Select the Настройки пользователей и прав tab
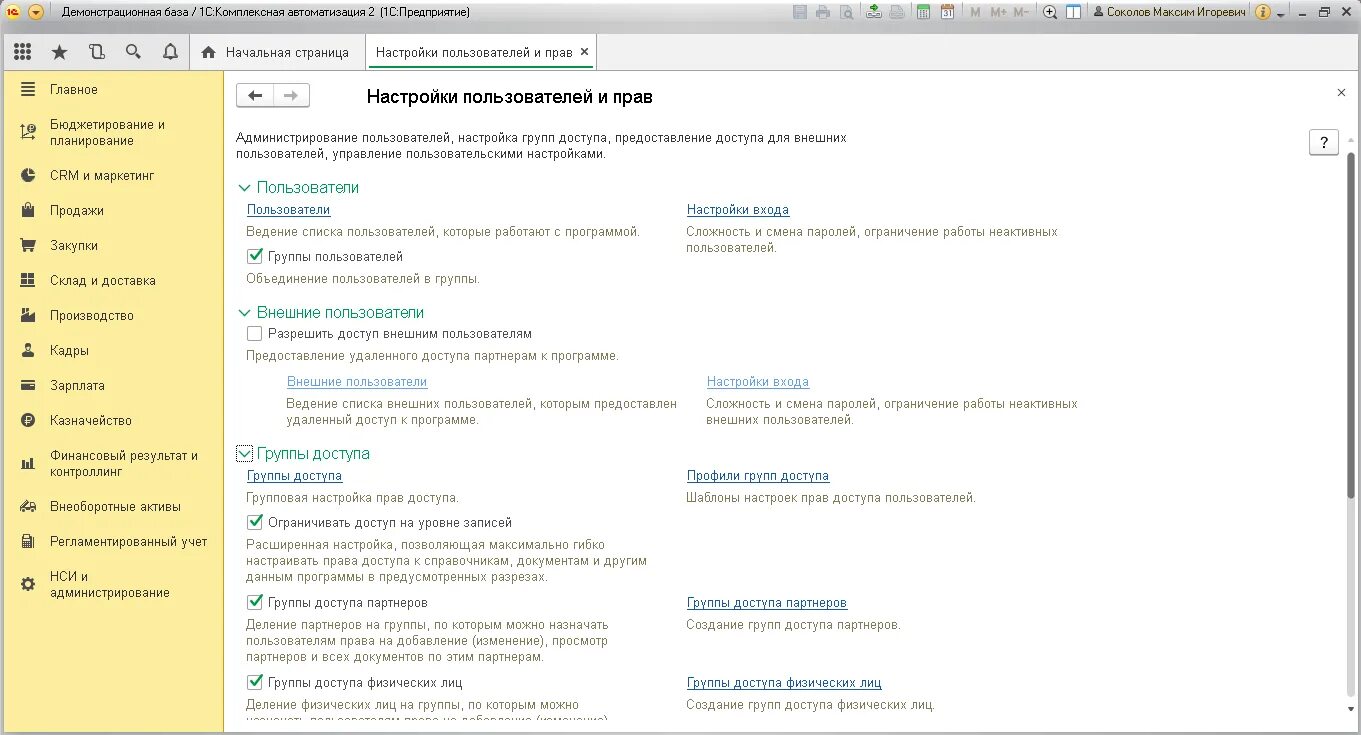Screen dimensions: 1361x735 pos(473,52)
